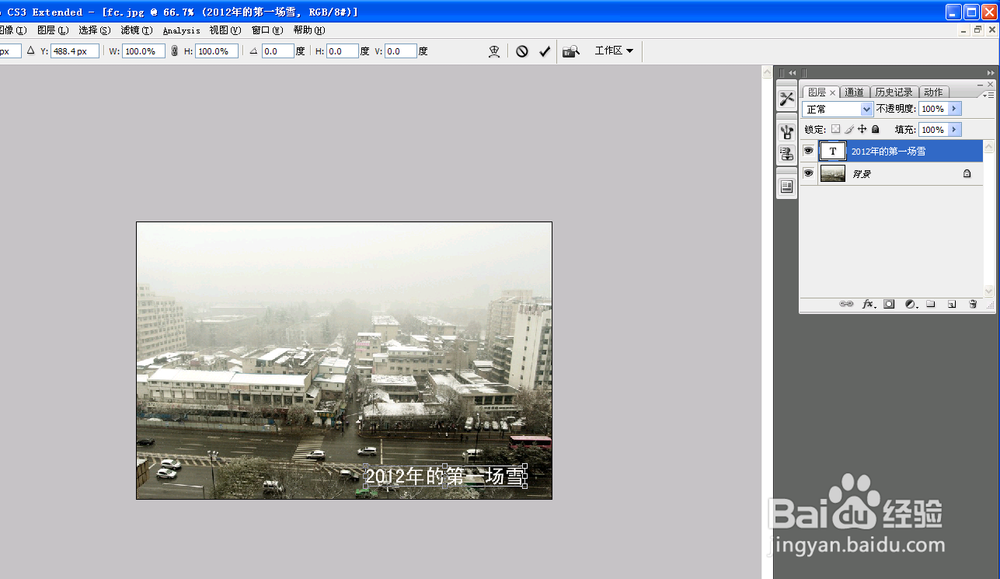
Task: Toggle visibility of the 背景 layer
Action: pyautogui.click(x=808, y=172)
